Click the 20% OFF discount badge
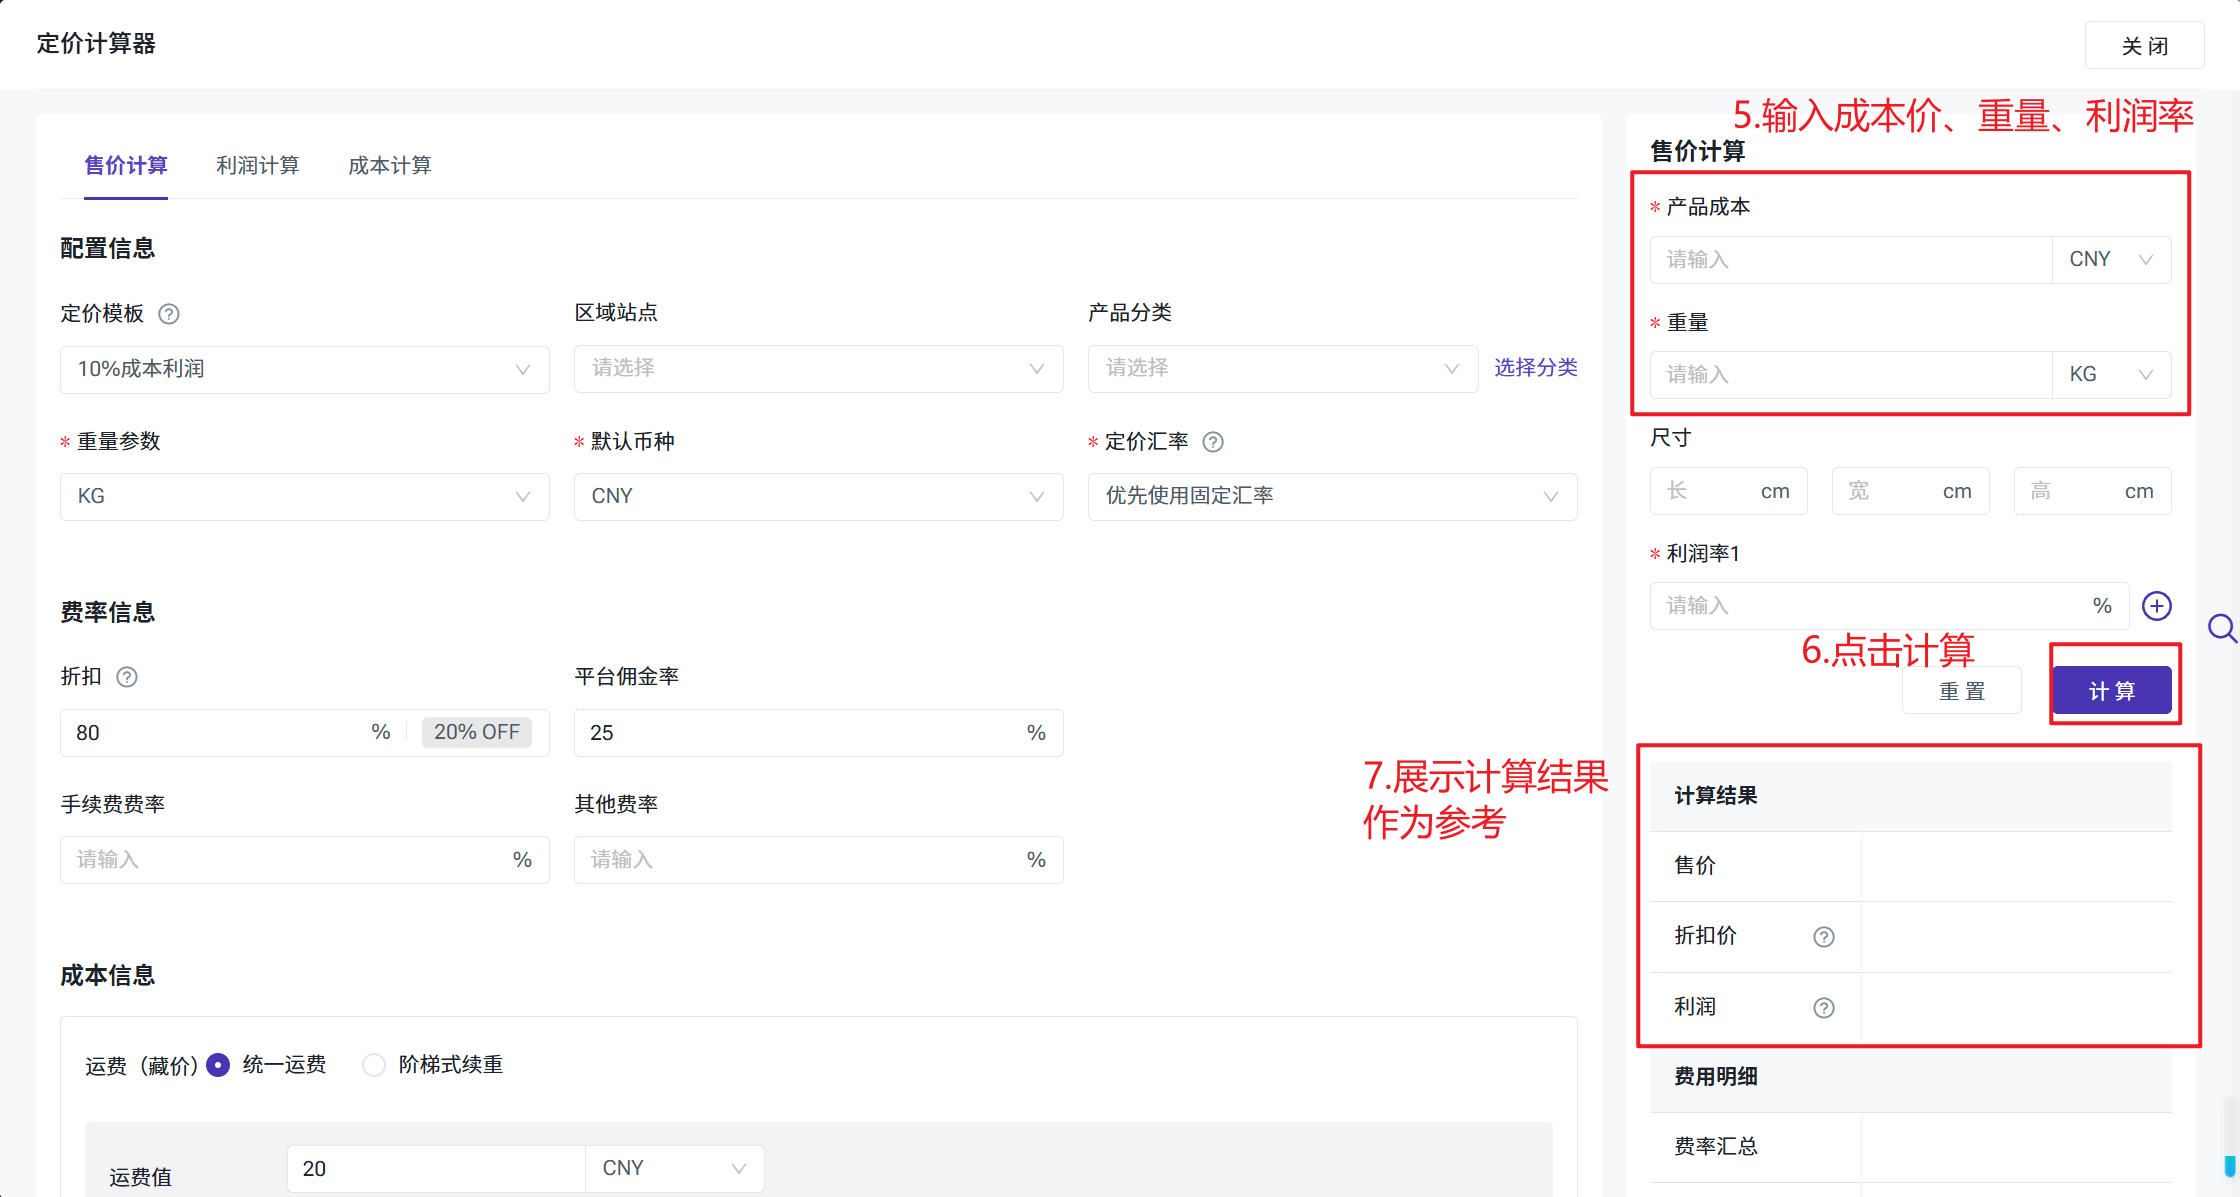Viewport: 2240px width, 1197px height. click(476, 732)
